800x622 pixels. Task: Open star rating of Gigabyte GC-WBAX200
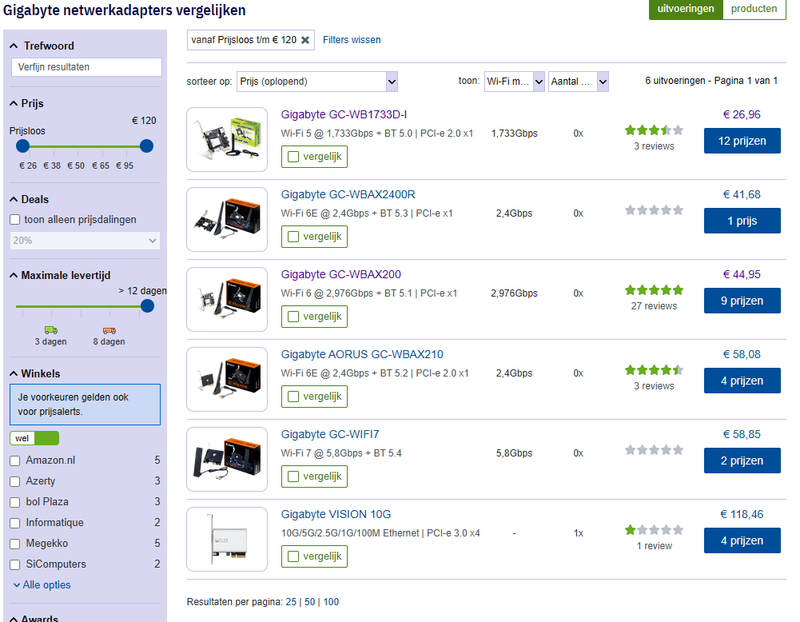pos(654,290)
